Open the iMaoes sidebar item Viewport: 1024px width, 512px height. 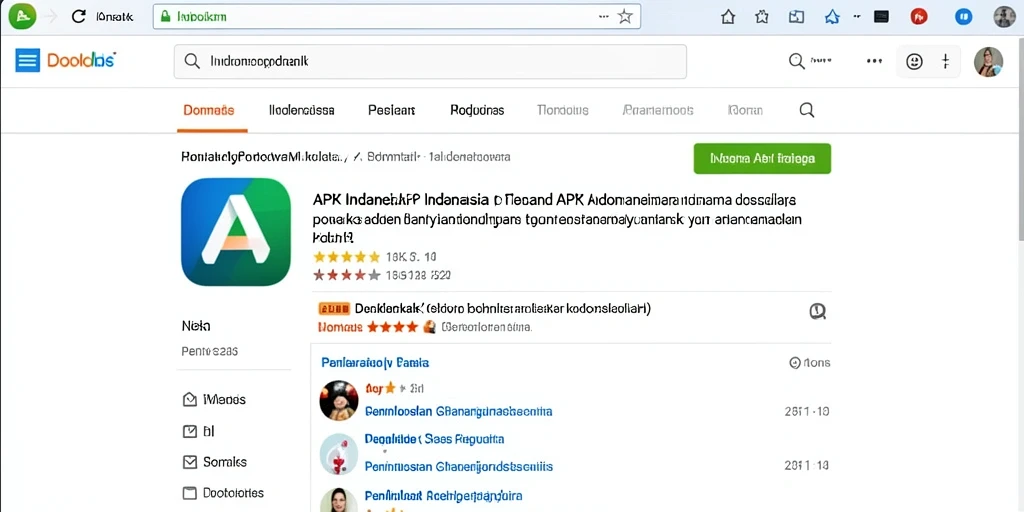(215, 399)
